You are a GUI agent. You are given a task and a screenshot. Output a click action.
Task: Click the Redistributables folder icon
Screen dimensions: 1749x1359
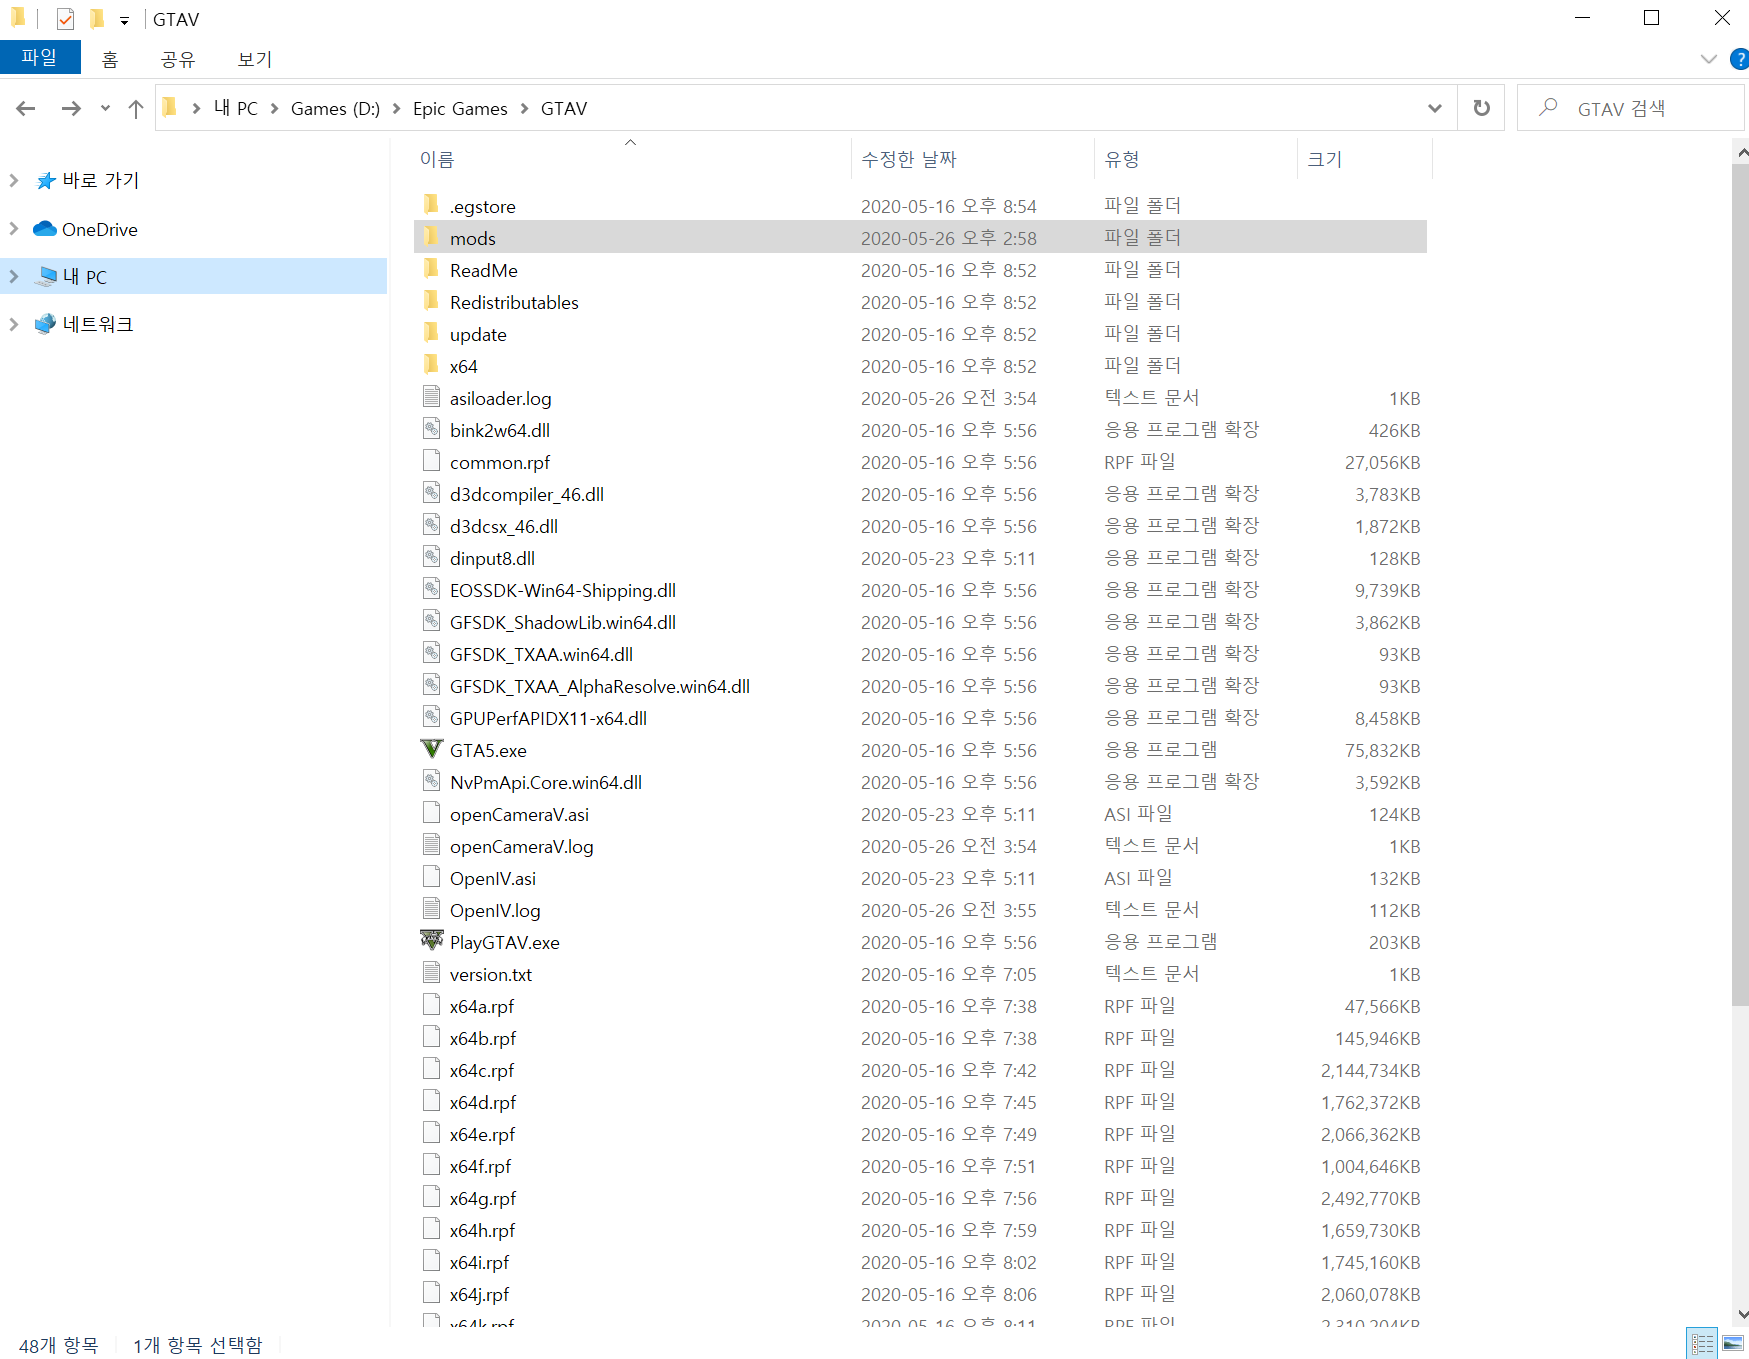(431, 301)
